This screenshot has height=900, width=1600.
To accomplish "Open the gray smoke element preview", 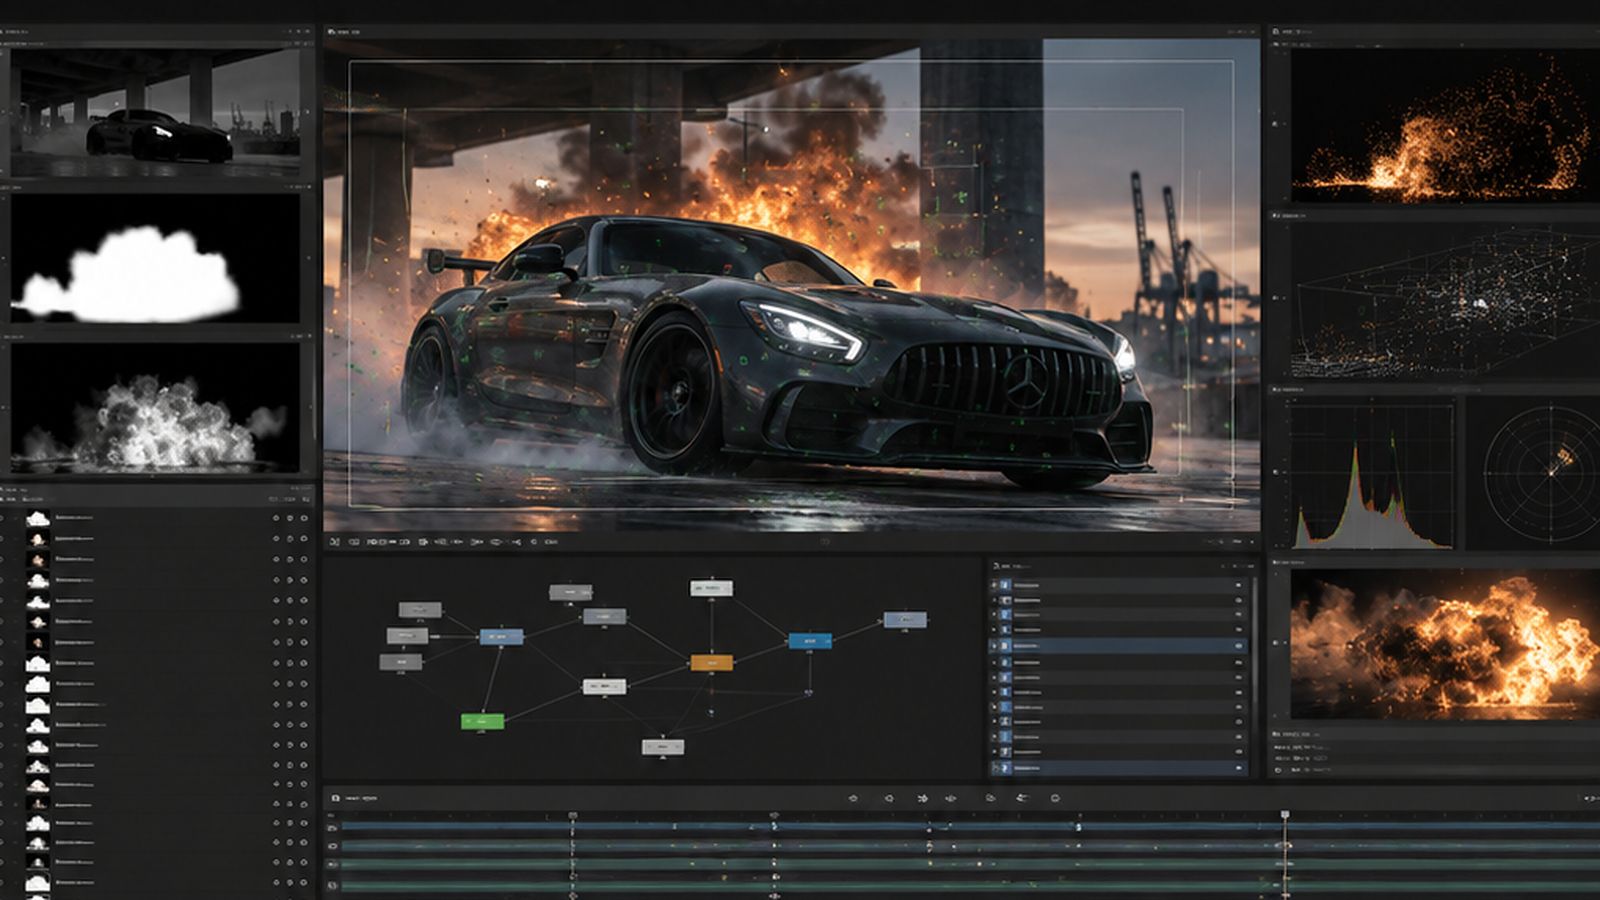I will pos(155,407).
